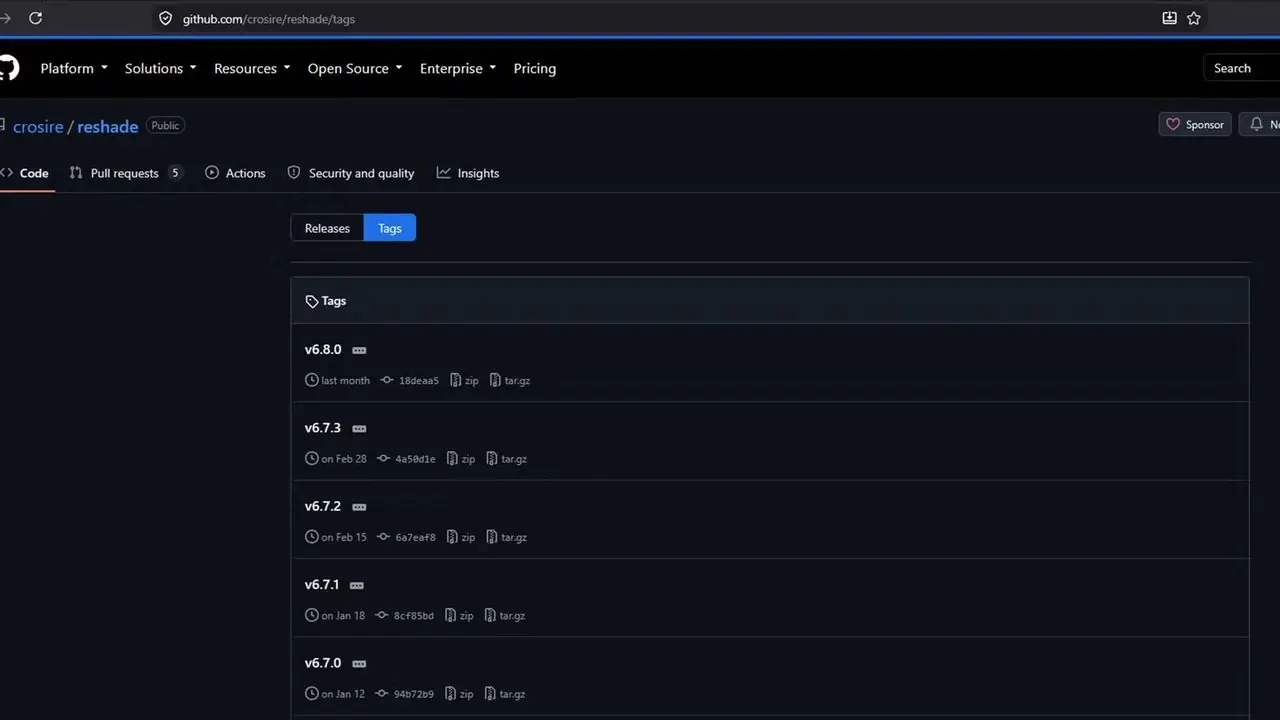This screenshot has height=720, width=1280.
Task: Click the Public visibility badge
Action: [x=165, y=125]
